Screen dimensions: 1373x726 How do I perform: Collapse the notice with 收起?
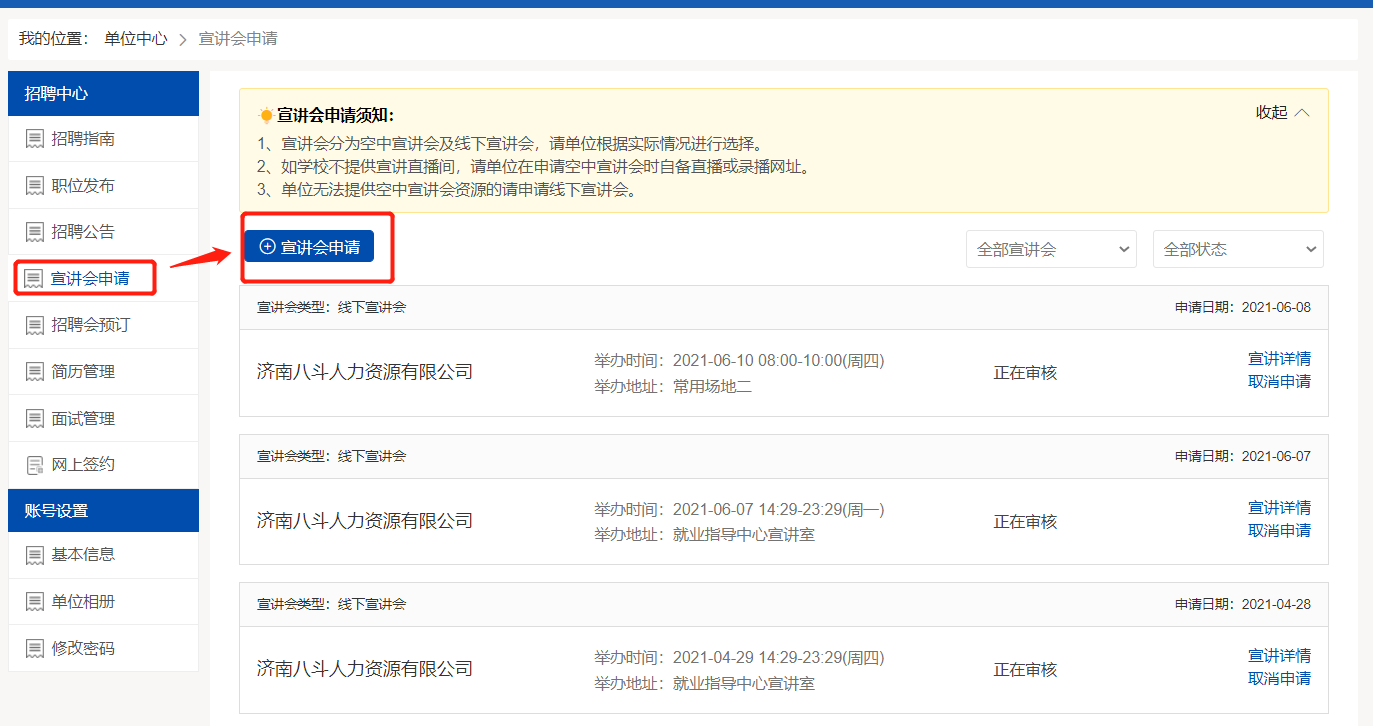[1272, 112]
